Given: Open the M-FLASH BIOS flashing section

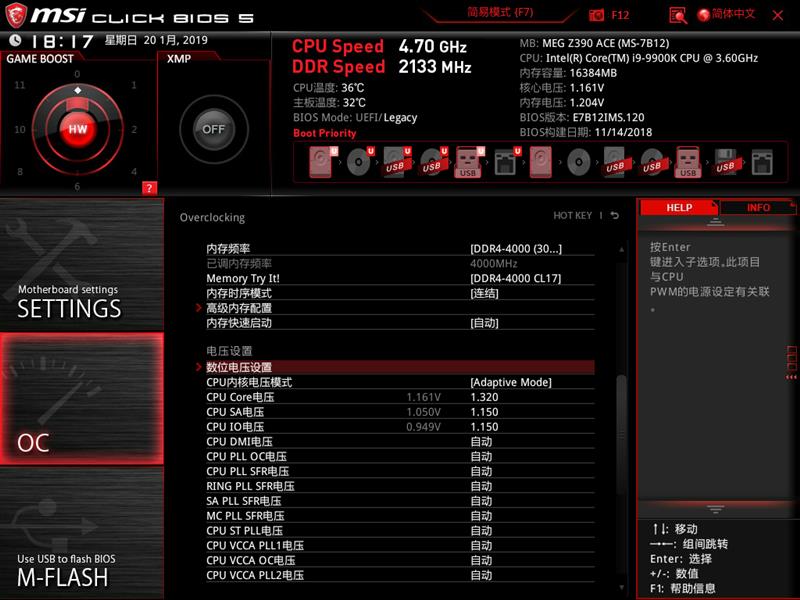Looking at the screenshot, I should [82, 533].
